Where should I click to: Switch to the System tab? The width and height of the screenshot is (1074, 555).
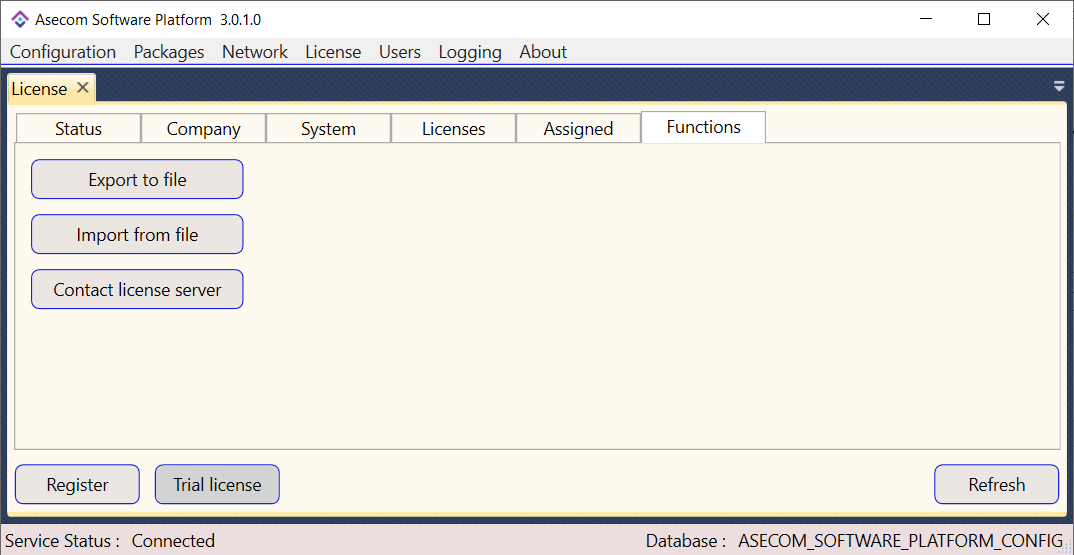click(x=328, y=129)
